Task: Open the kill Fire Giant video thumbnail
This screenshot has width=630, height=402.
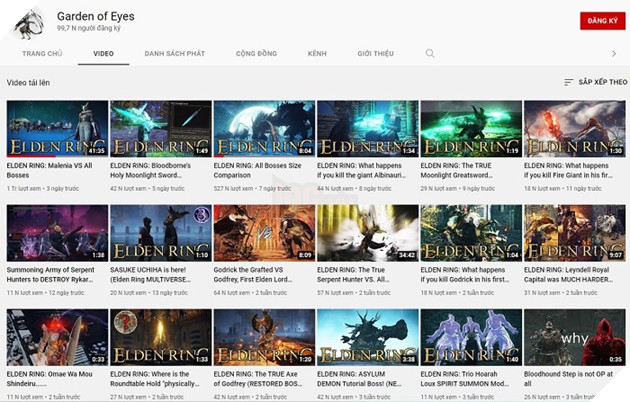Action: 575,129
